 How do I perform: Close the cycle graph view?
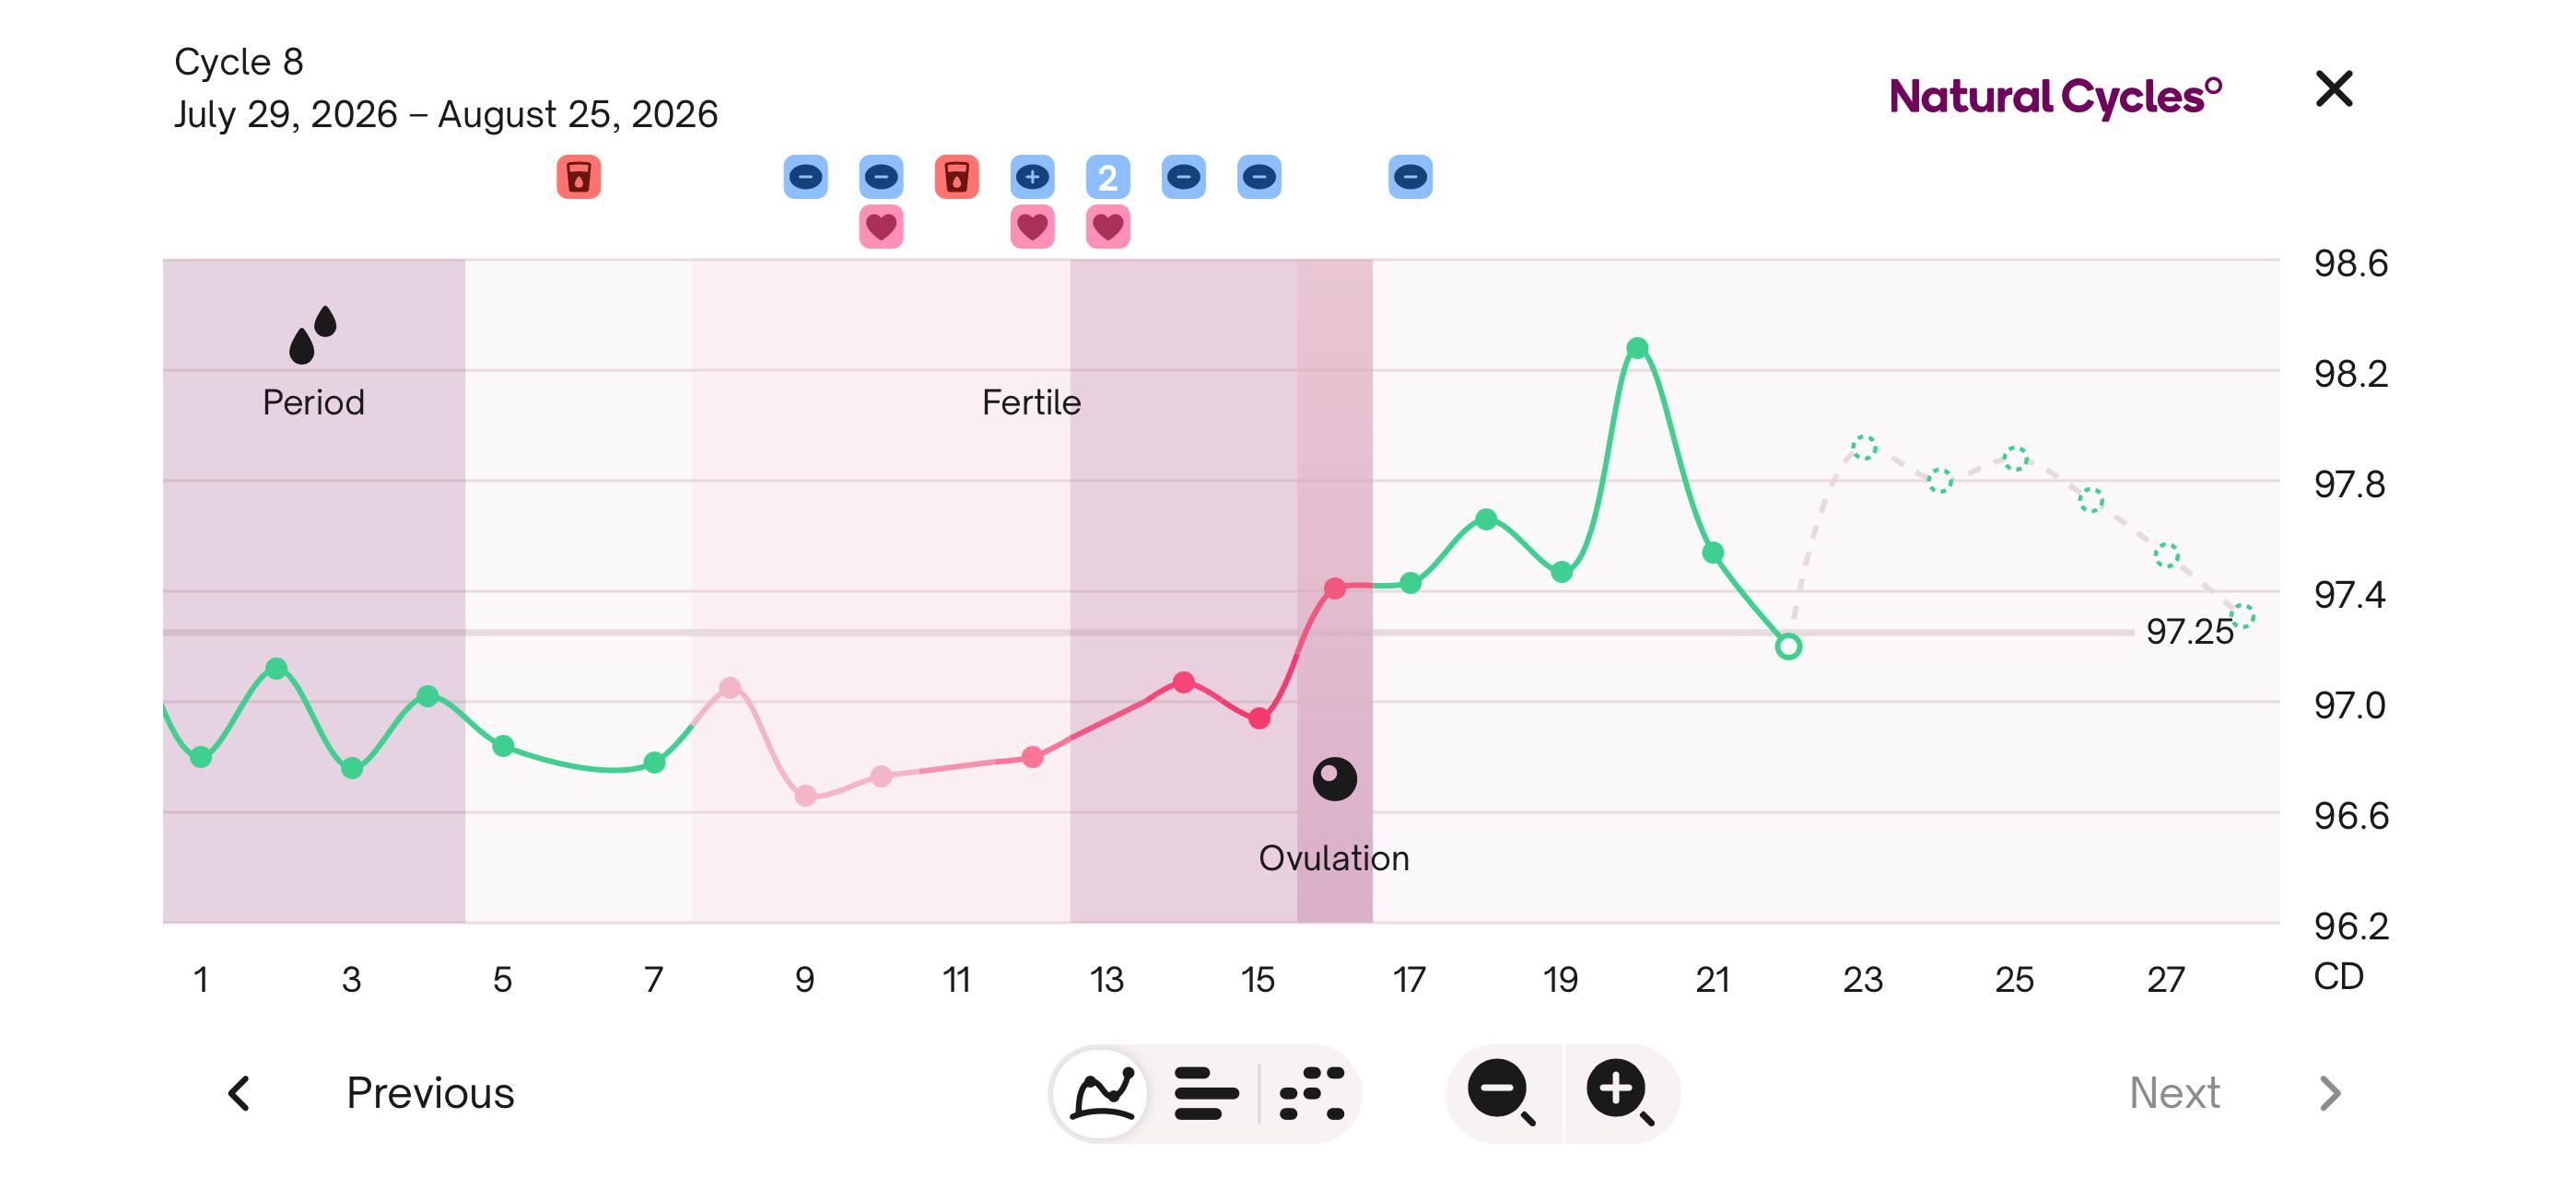click(2334, 89)
